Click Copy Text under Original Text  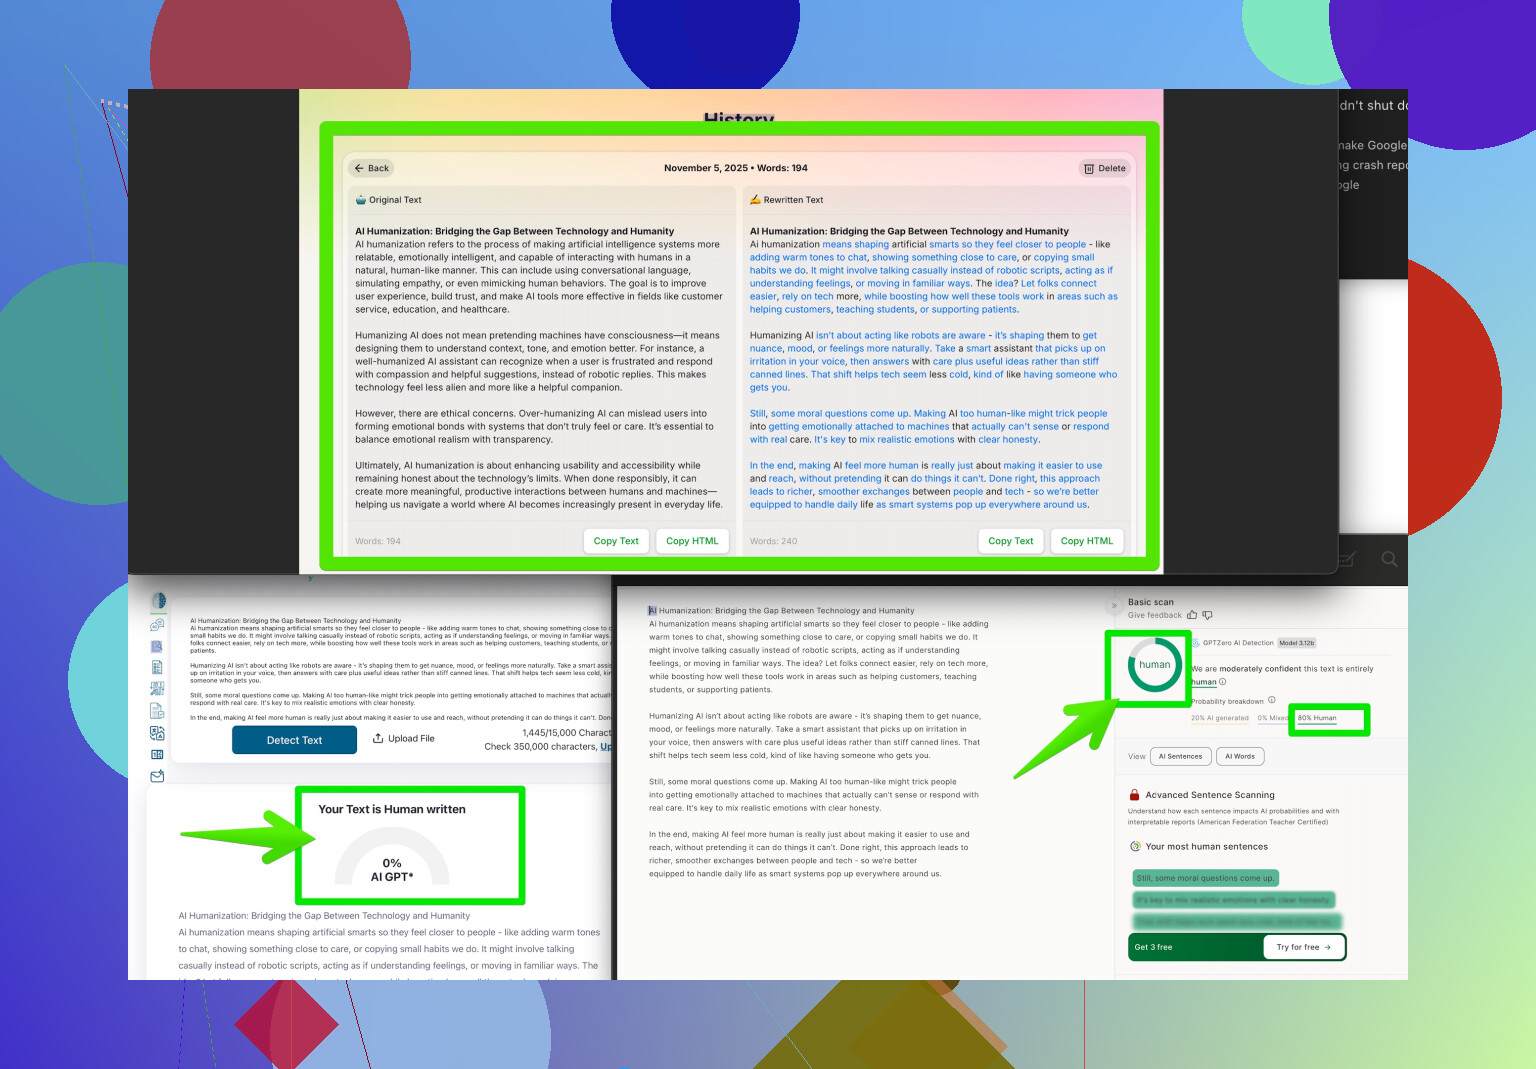click(616, 541)
